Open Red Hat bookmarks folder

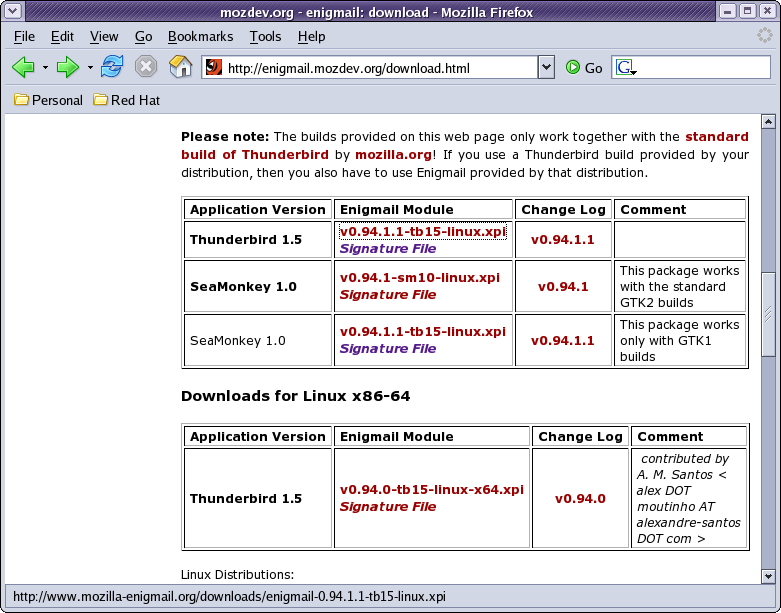(x=127, y=100)
